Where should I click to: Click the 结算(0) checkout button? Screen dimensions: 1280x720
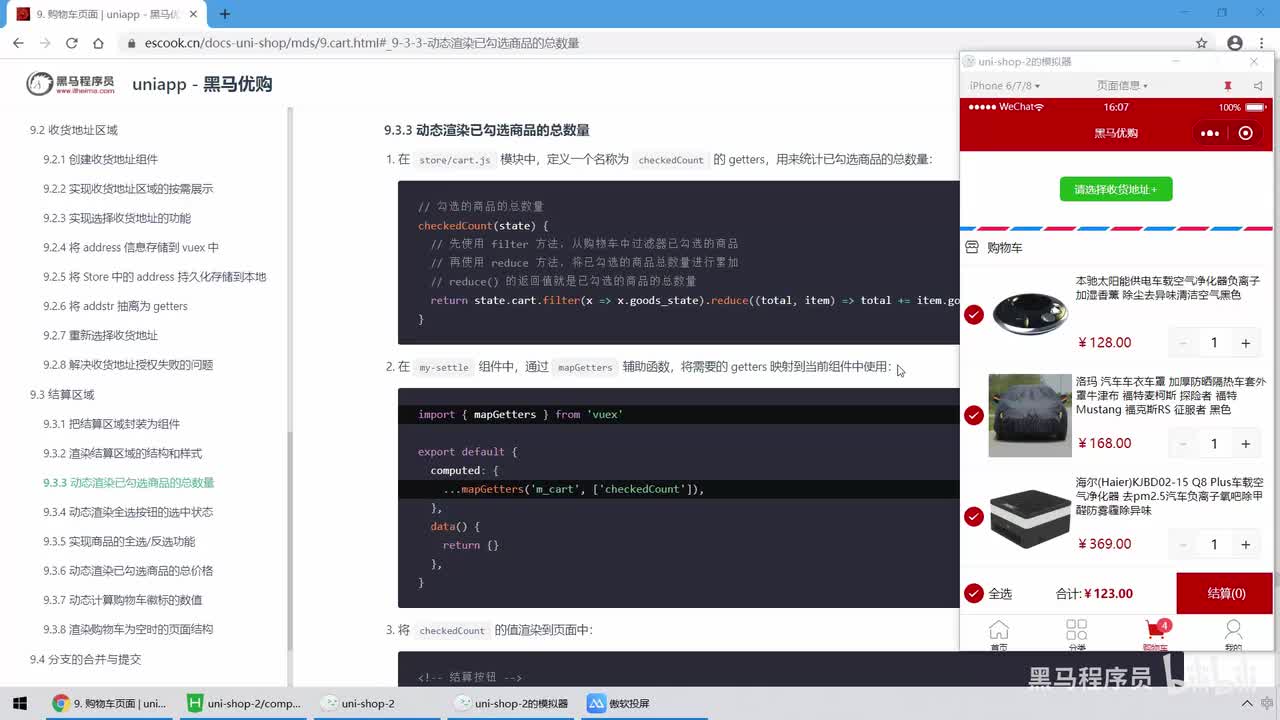pyautogui.click(x=1225, y=593)
